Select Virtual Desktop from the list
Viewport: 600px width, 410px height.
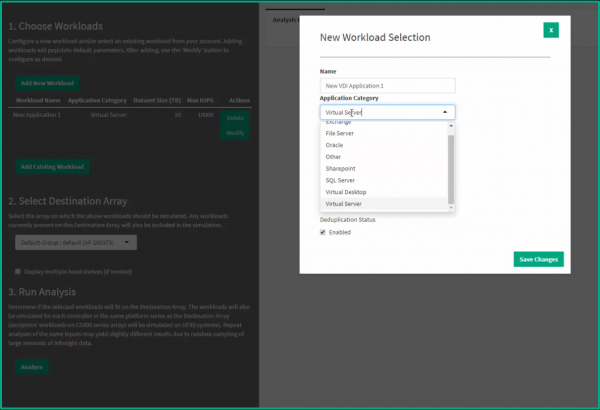[346, 192]
